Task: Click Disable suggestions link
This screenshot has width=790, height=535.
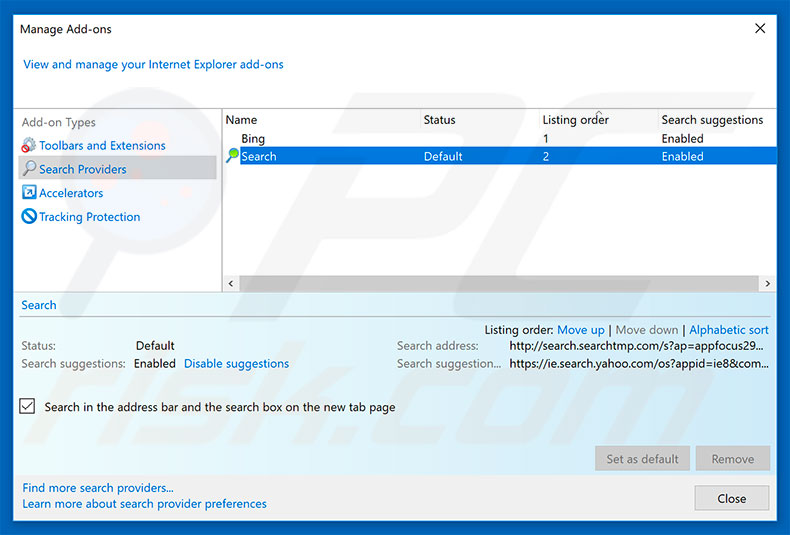Action: [x=236, y=364]
